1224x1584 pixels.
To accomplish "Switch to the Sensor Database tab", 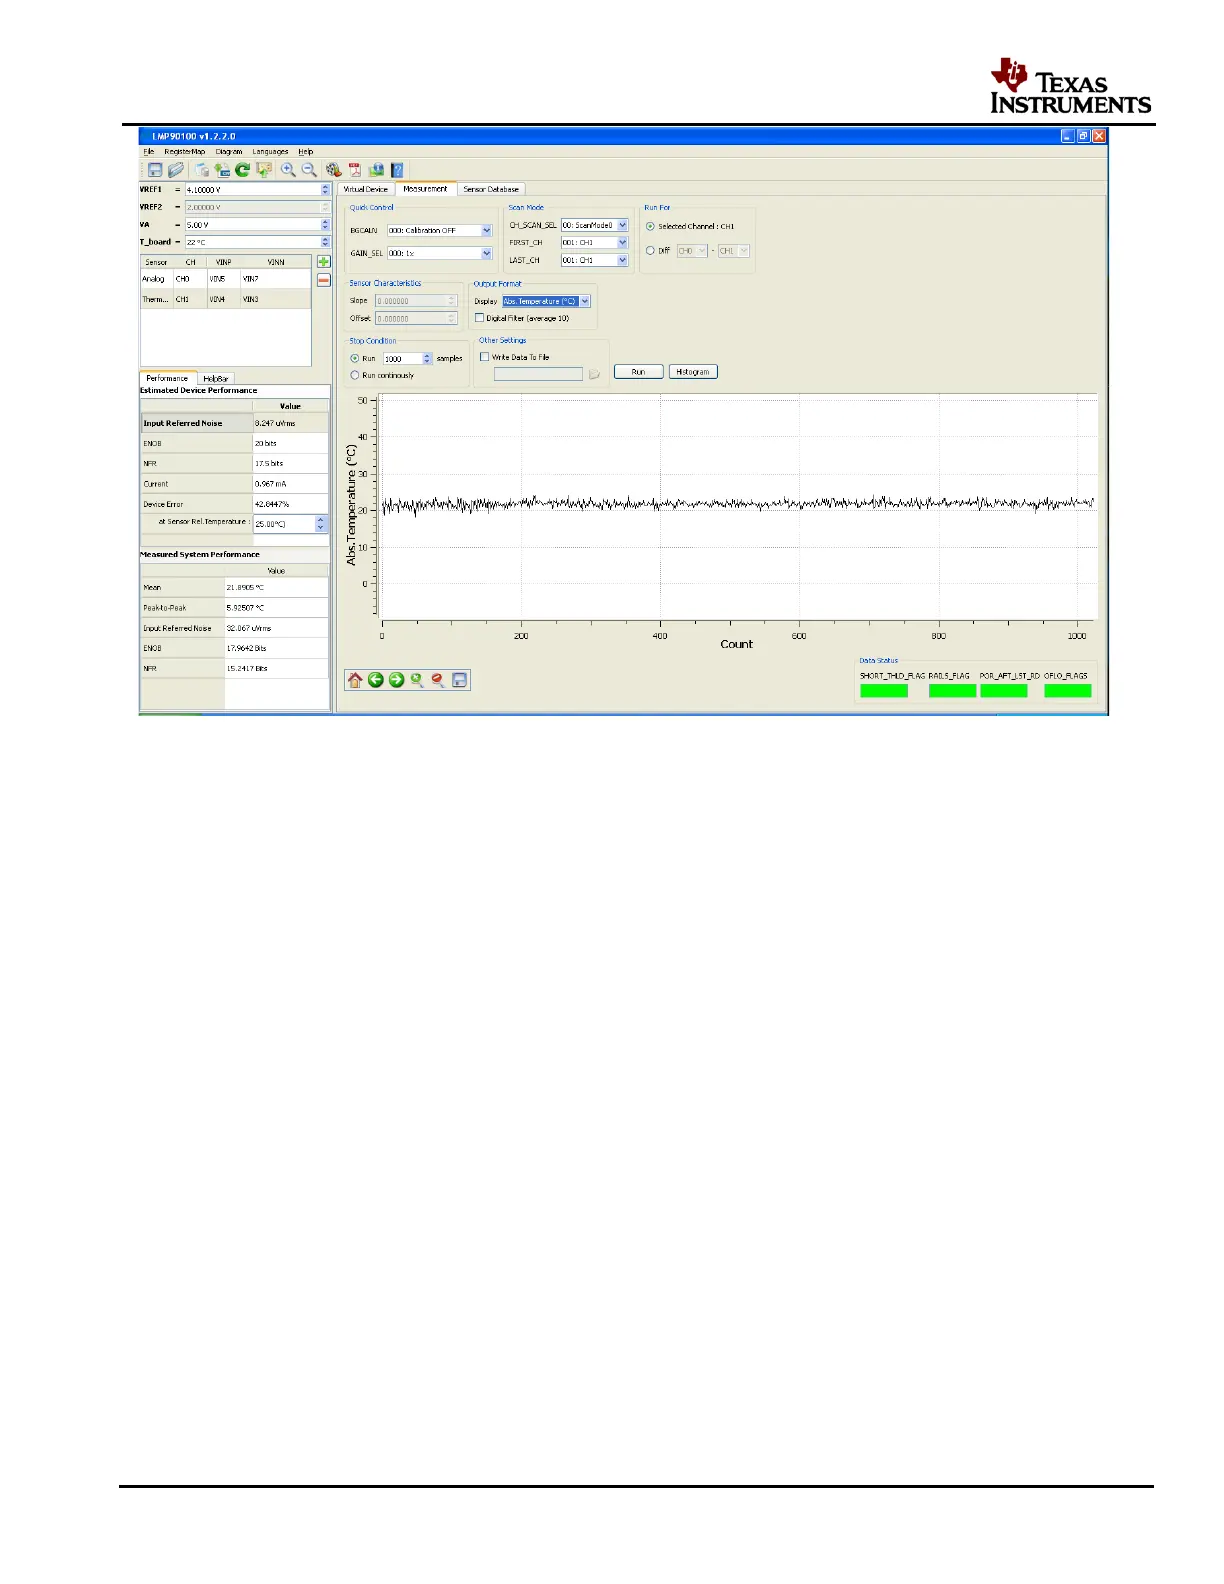I will [491, 189].
